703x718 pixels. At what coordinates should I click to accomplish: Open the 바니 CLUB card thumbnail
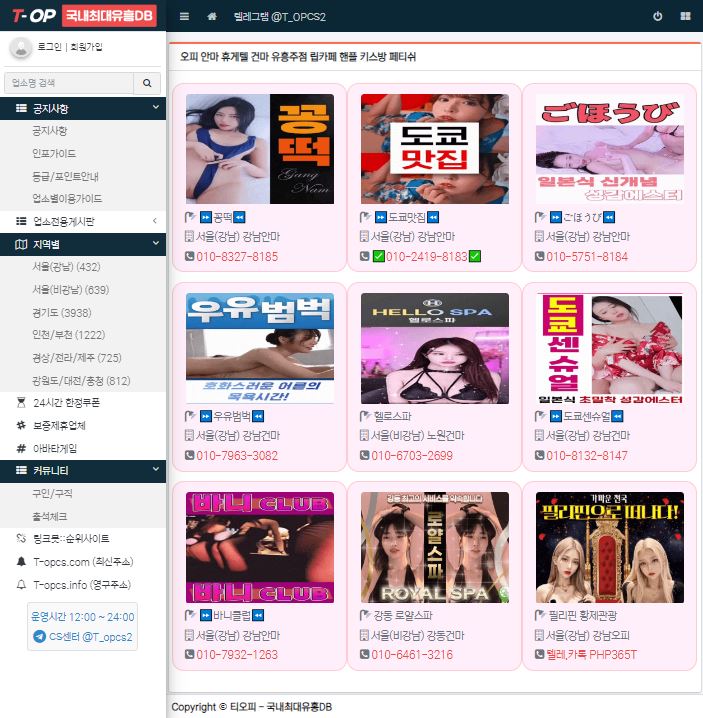(x=260, y=548)
